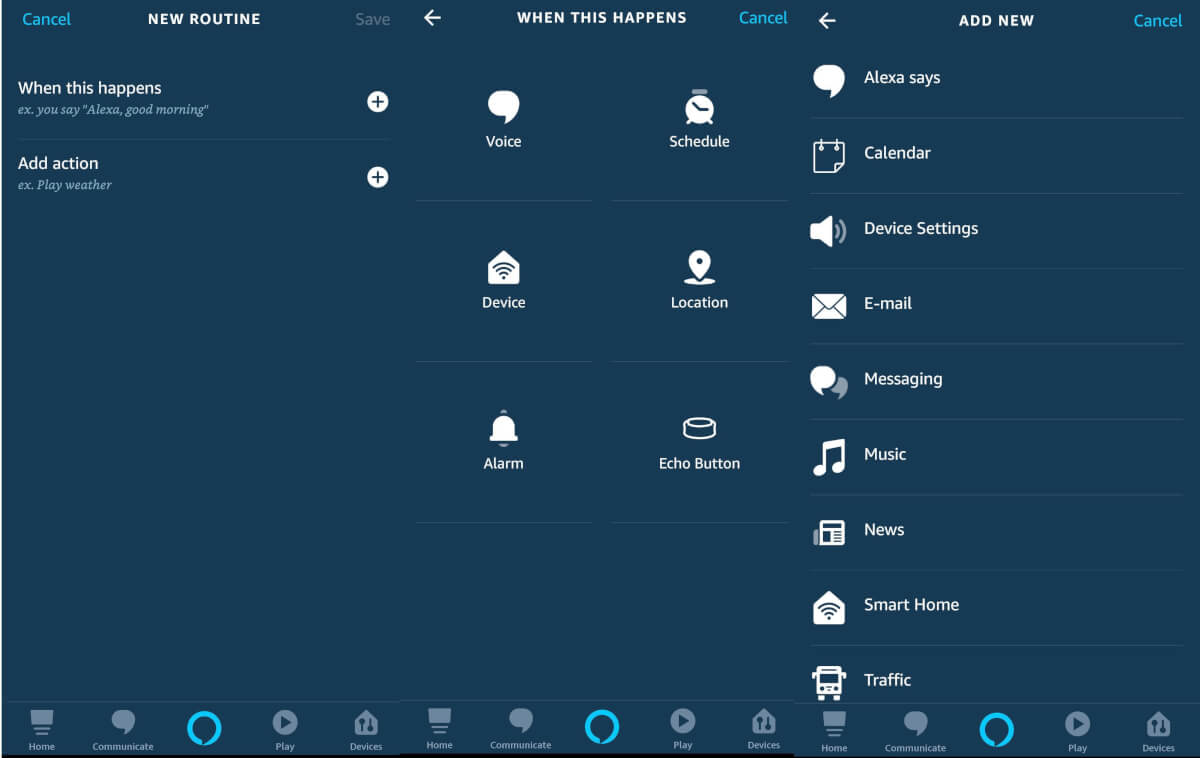Select the Smart Home icon
Viewport: 1200px width, 758px height.
(829, 607)
